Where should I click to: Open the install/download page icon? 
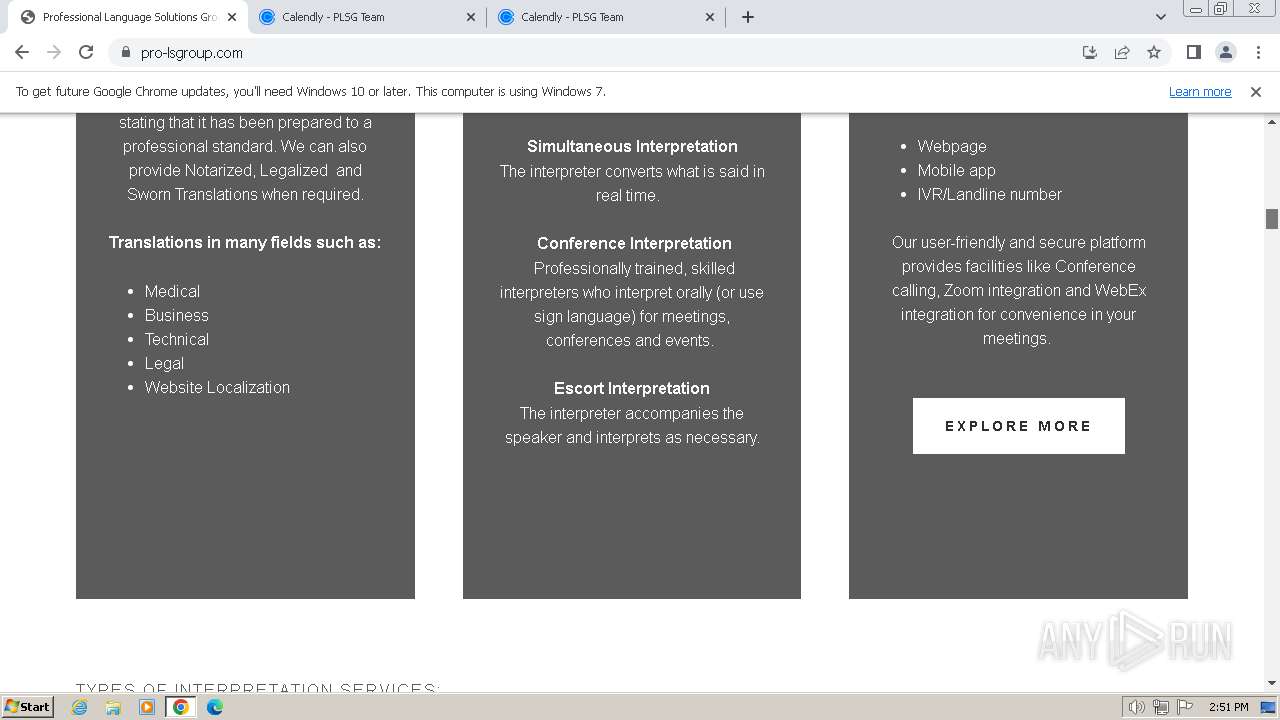click(1090, 52)
